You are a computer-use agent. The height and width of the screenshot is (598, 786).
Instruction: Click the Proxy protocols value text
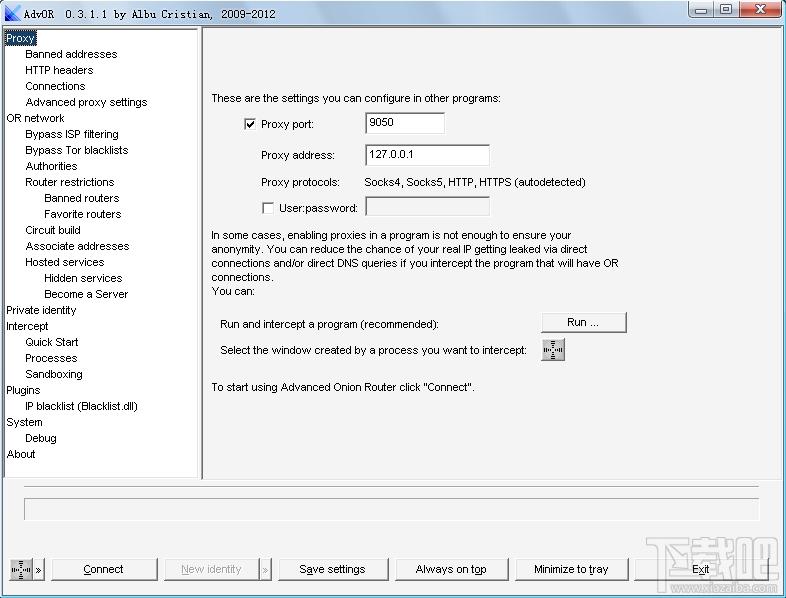pos(475,182)
